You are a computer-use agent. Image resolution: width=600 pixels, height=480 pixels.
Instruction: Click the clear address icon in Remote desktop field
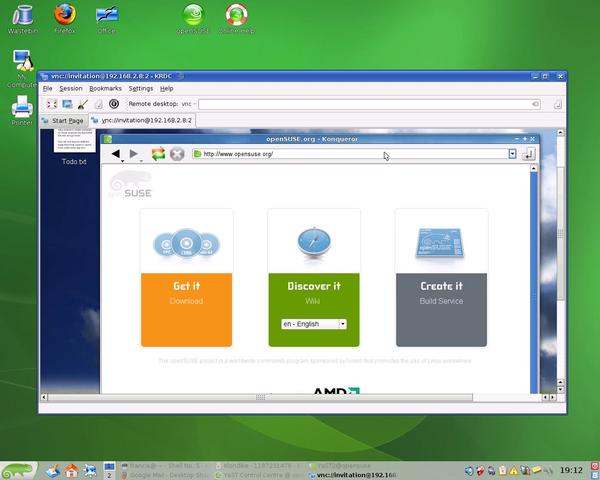point(535,104)
